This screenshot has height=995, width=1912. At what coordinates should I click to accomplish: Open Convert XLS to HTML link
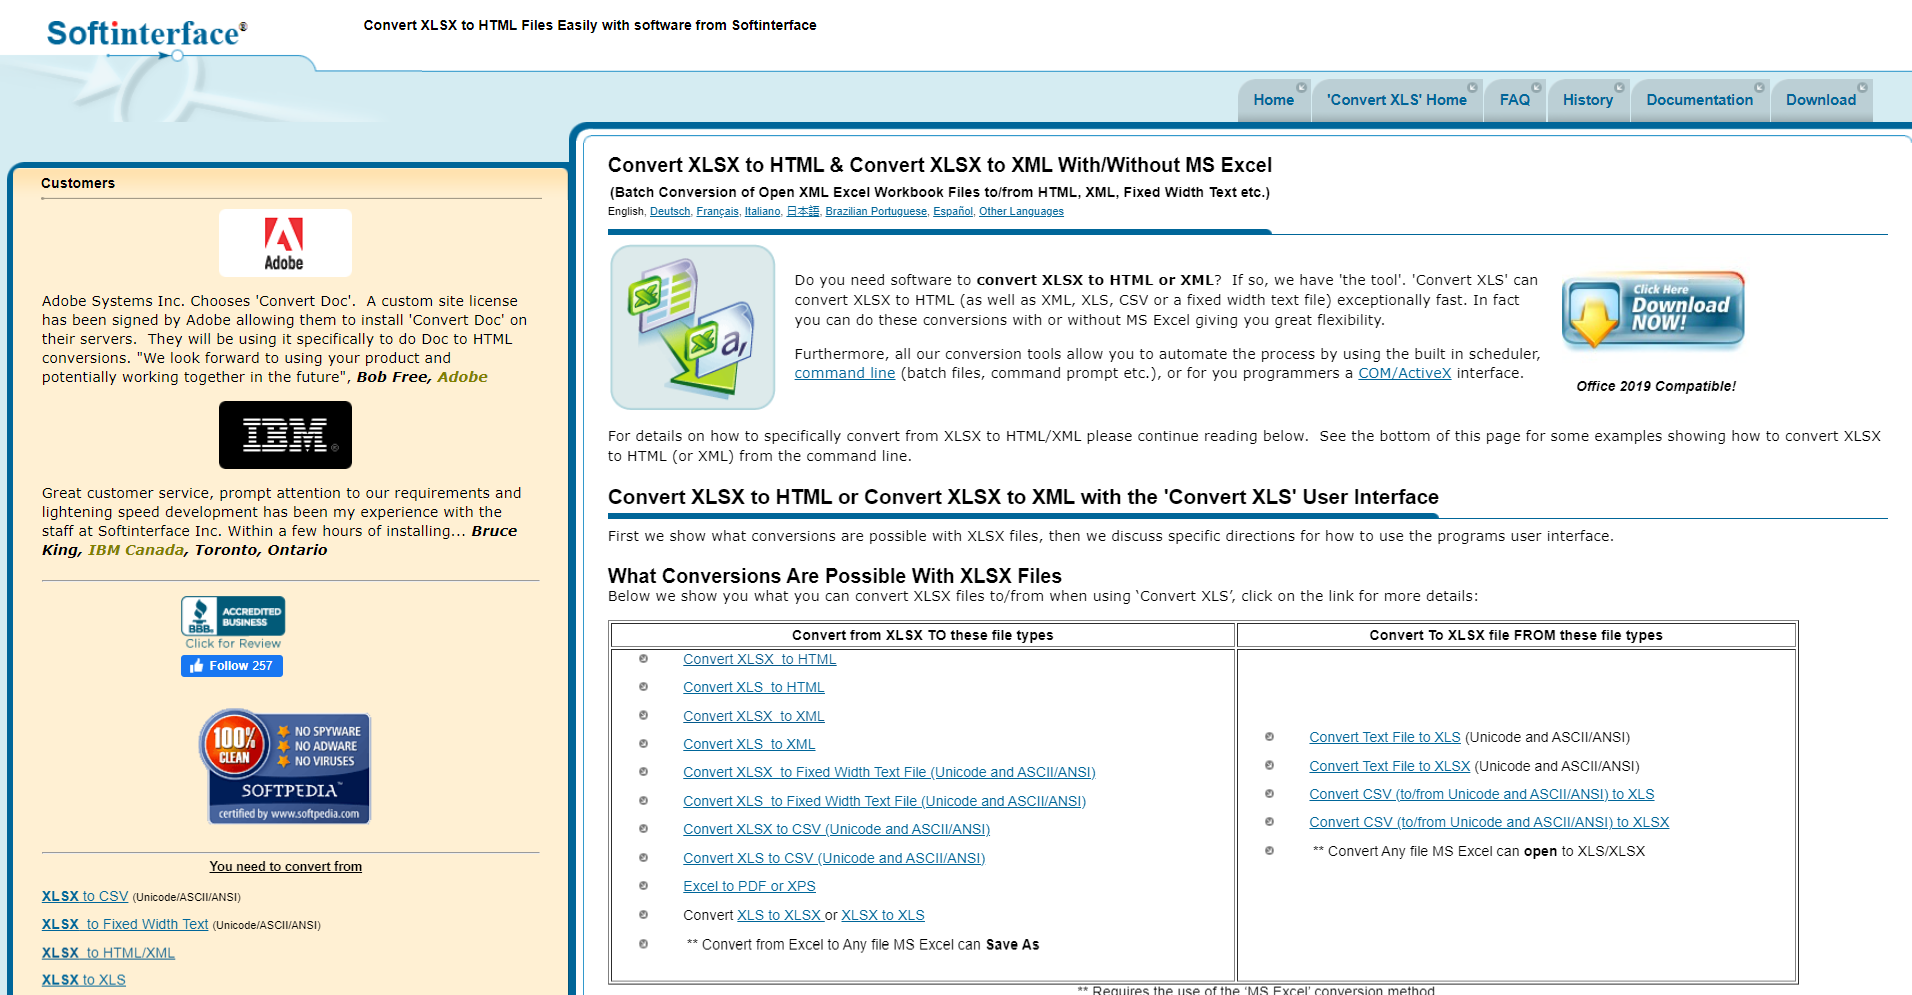(x=754, y=687)
